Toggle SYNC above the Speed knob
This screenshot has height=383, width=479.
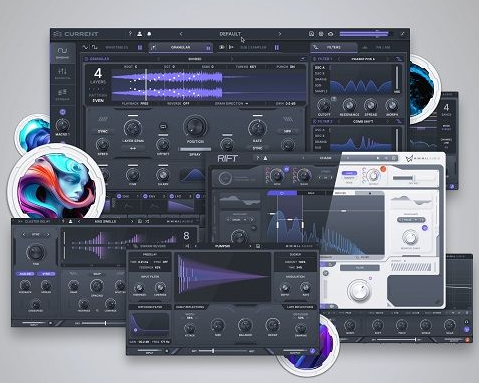point(102,132)
